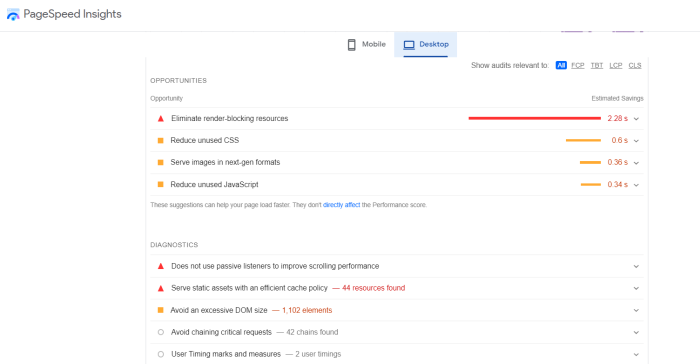Expand Reduce unused CSS chevron
The width and height of the screenshot is (700, 364).
coord(636,141)
